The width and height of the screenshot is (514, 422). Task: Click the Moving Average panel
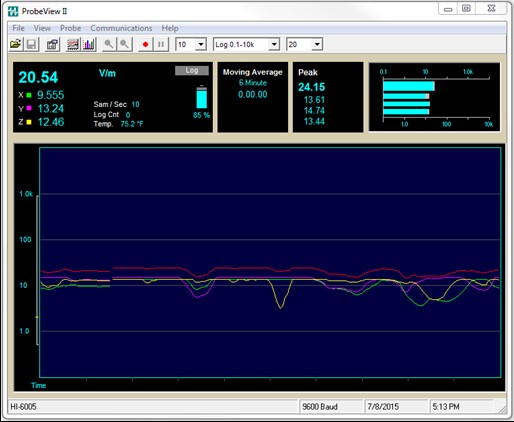click(253, 97)
